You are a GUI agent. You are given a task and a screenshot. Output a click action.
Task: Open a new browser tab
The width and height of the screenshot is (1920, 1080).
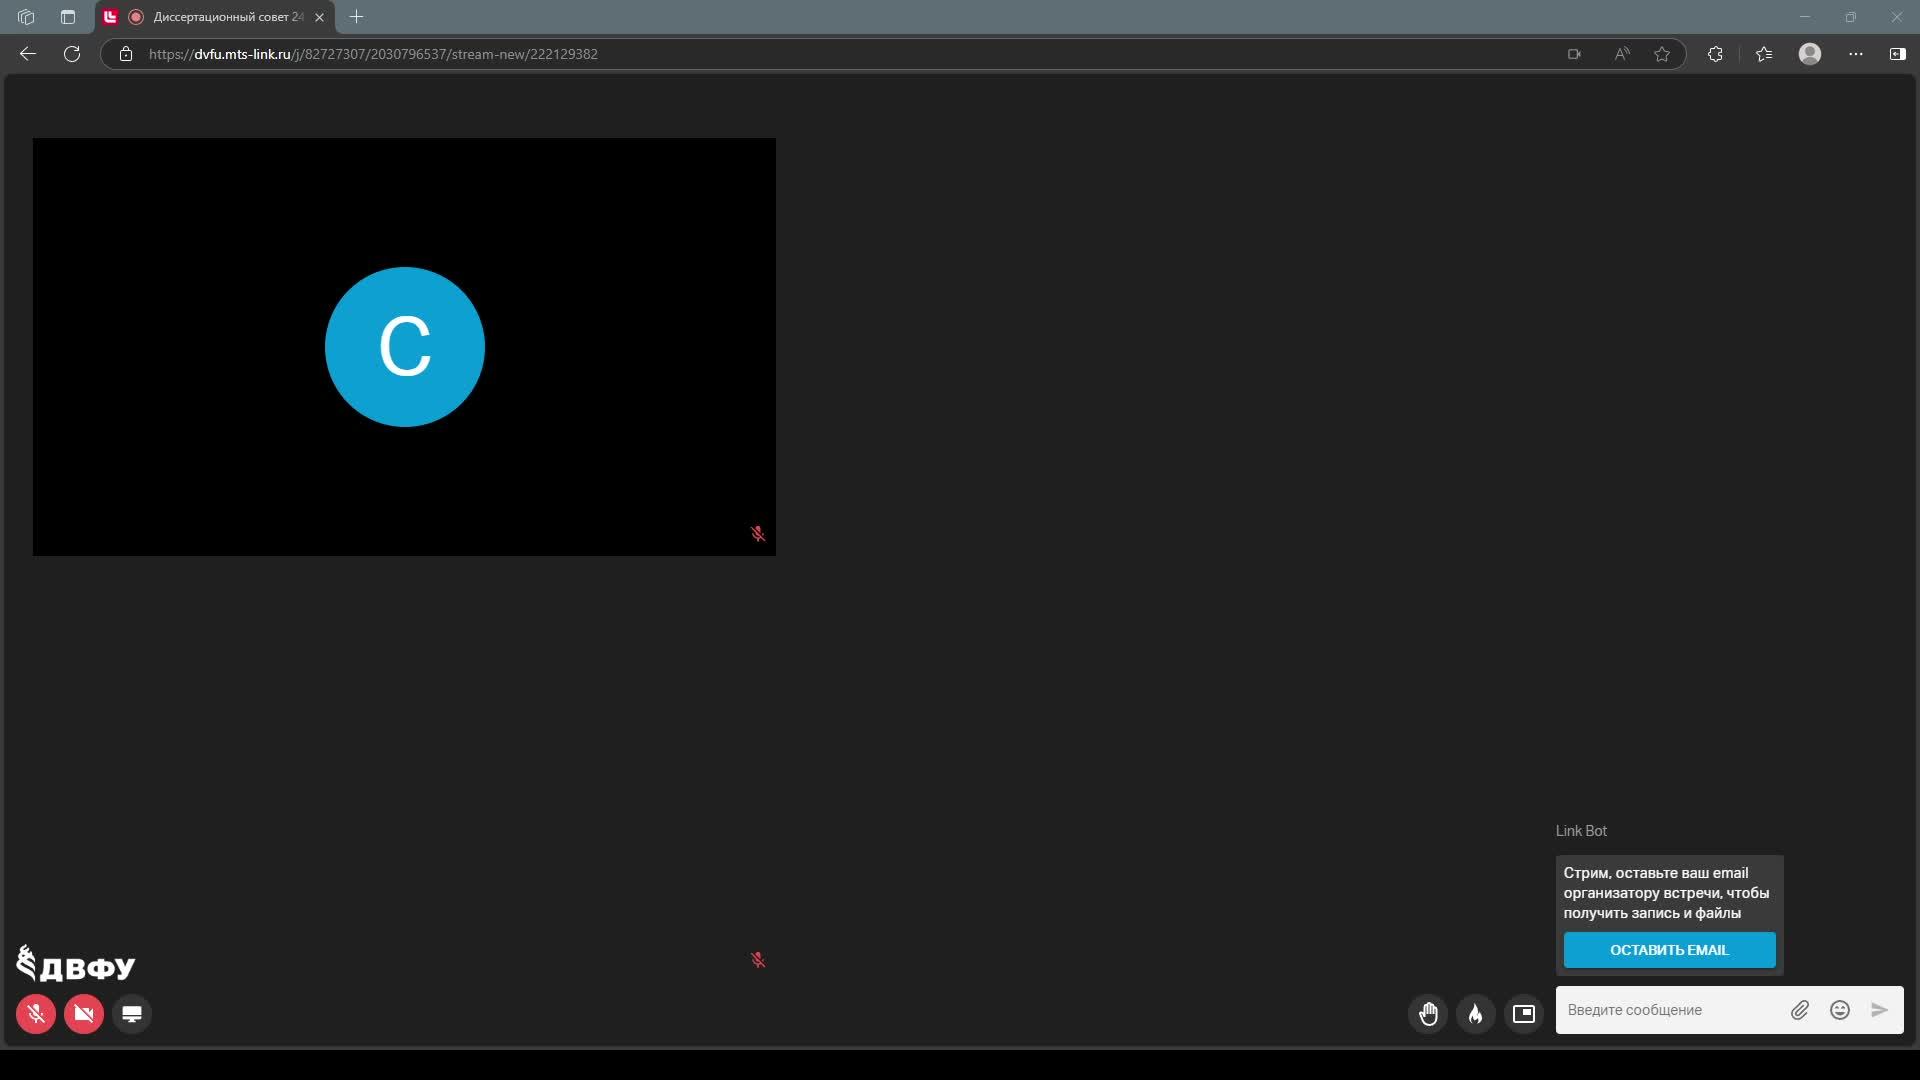357,17
